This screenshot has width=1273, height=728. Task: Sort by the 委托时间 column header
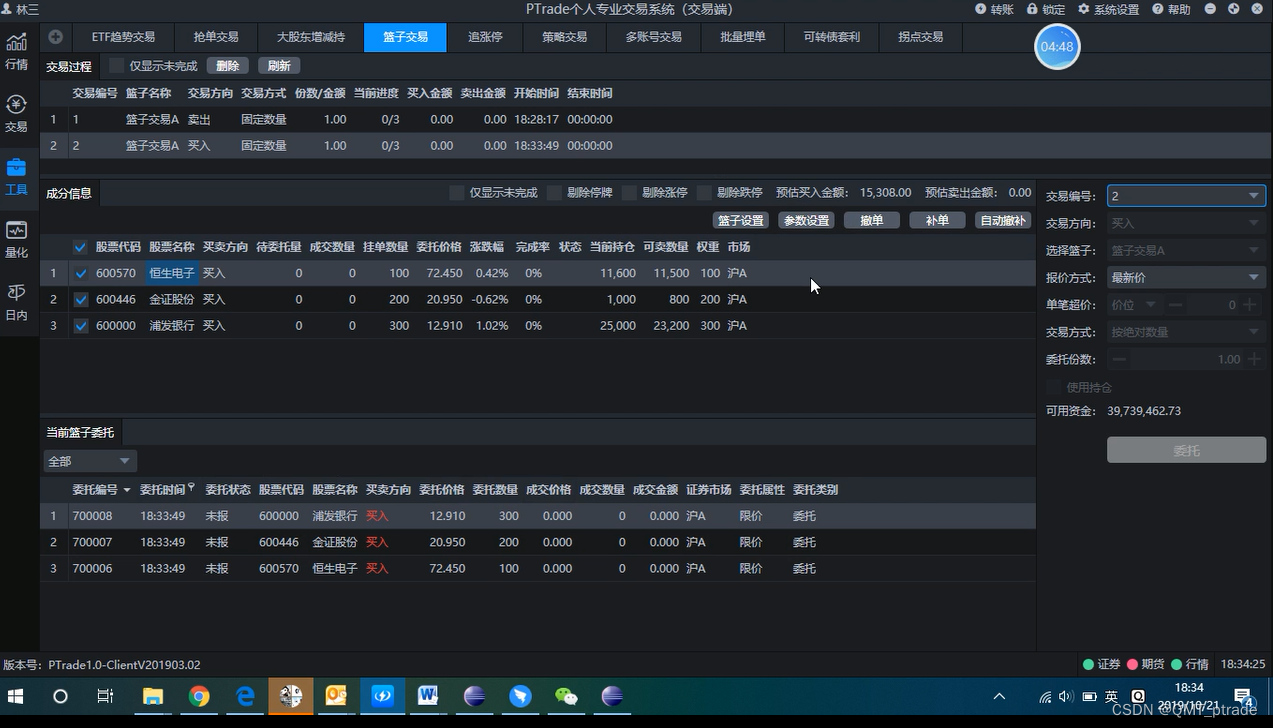(x=164, y=489)
